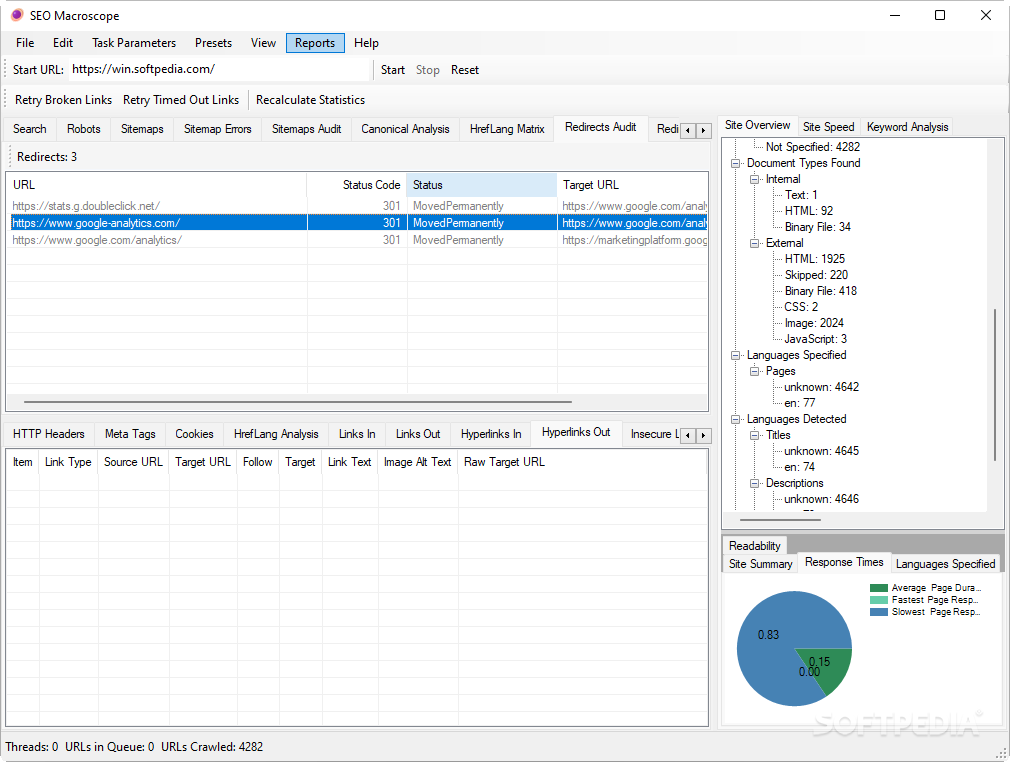
Task: Switch to the Sitemaps tab
Action: pyautogui.click(x=142, y=129)
